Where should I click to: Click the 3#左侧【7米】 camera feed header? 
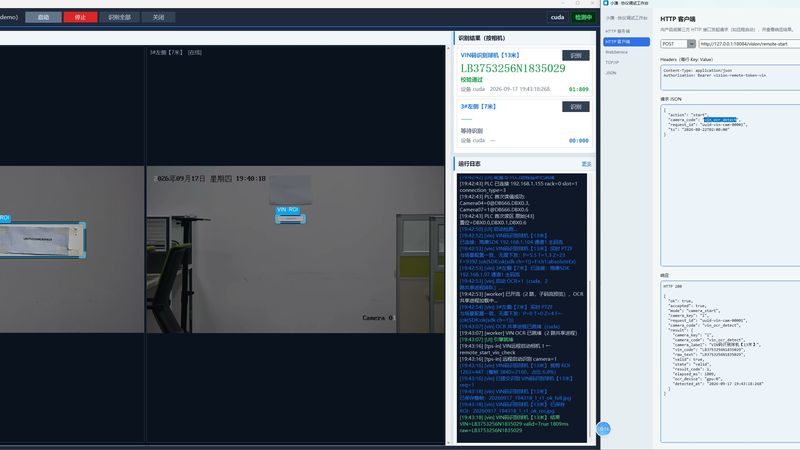[176, 53]
